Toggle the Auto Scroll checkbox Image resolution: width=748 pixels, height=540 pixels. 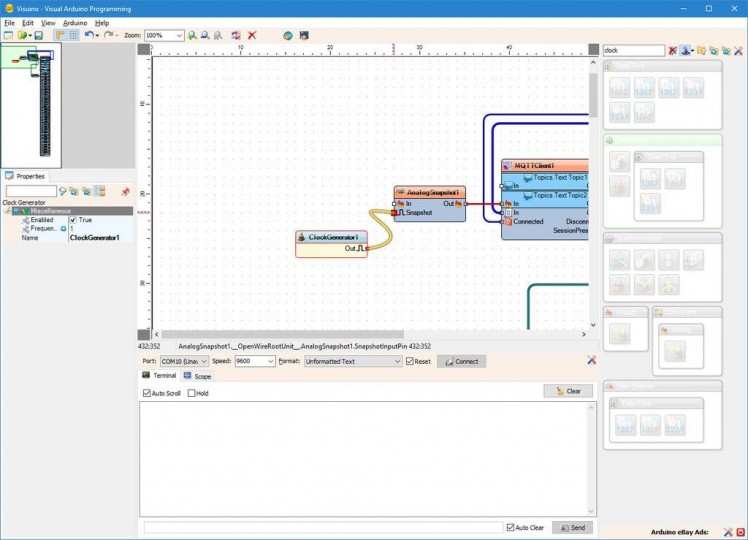[x=147, y=393]
